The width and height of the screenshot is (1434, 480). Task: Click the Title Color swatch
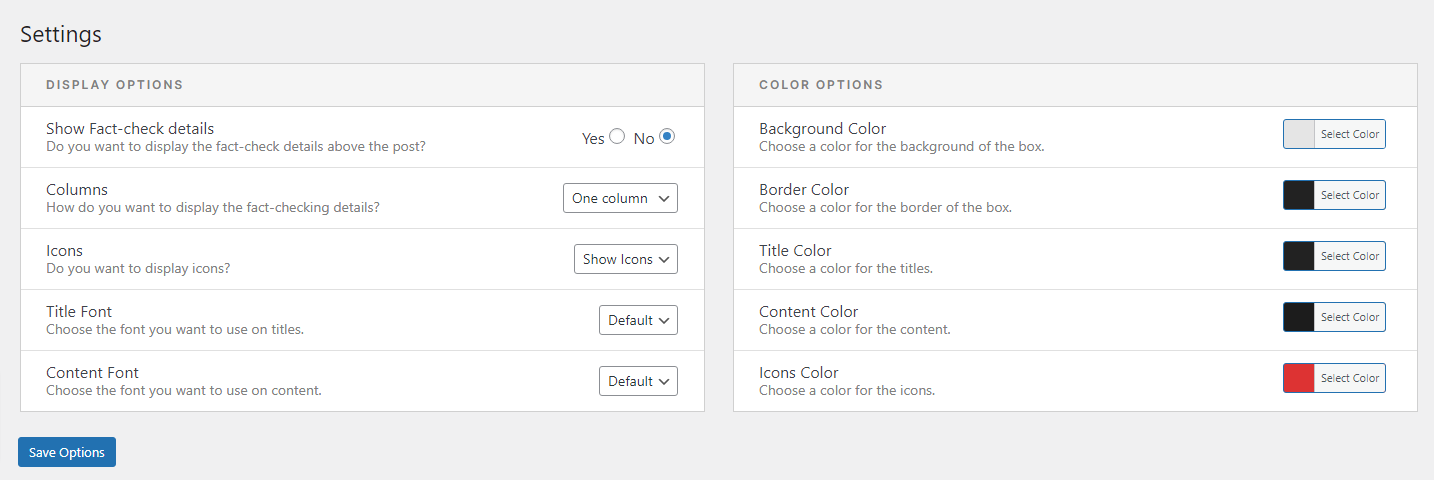click(1298, 256)
